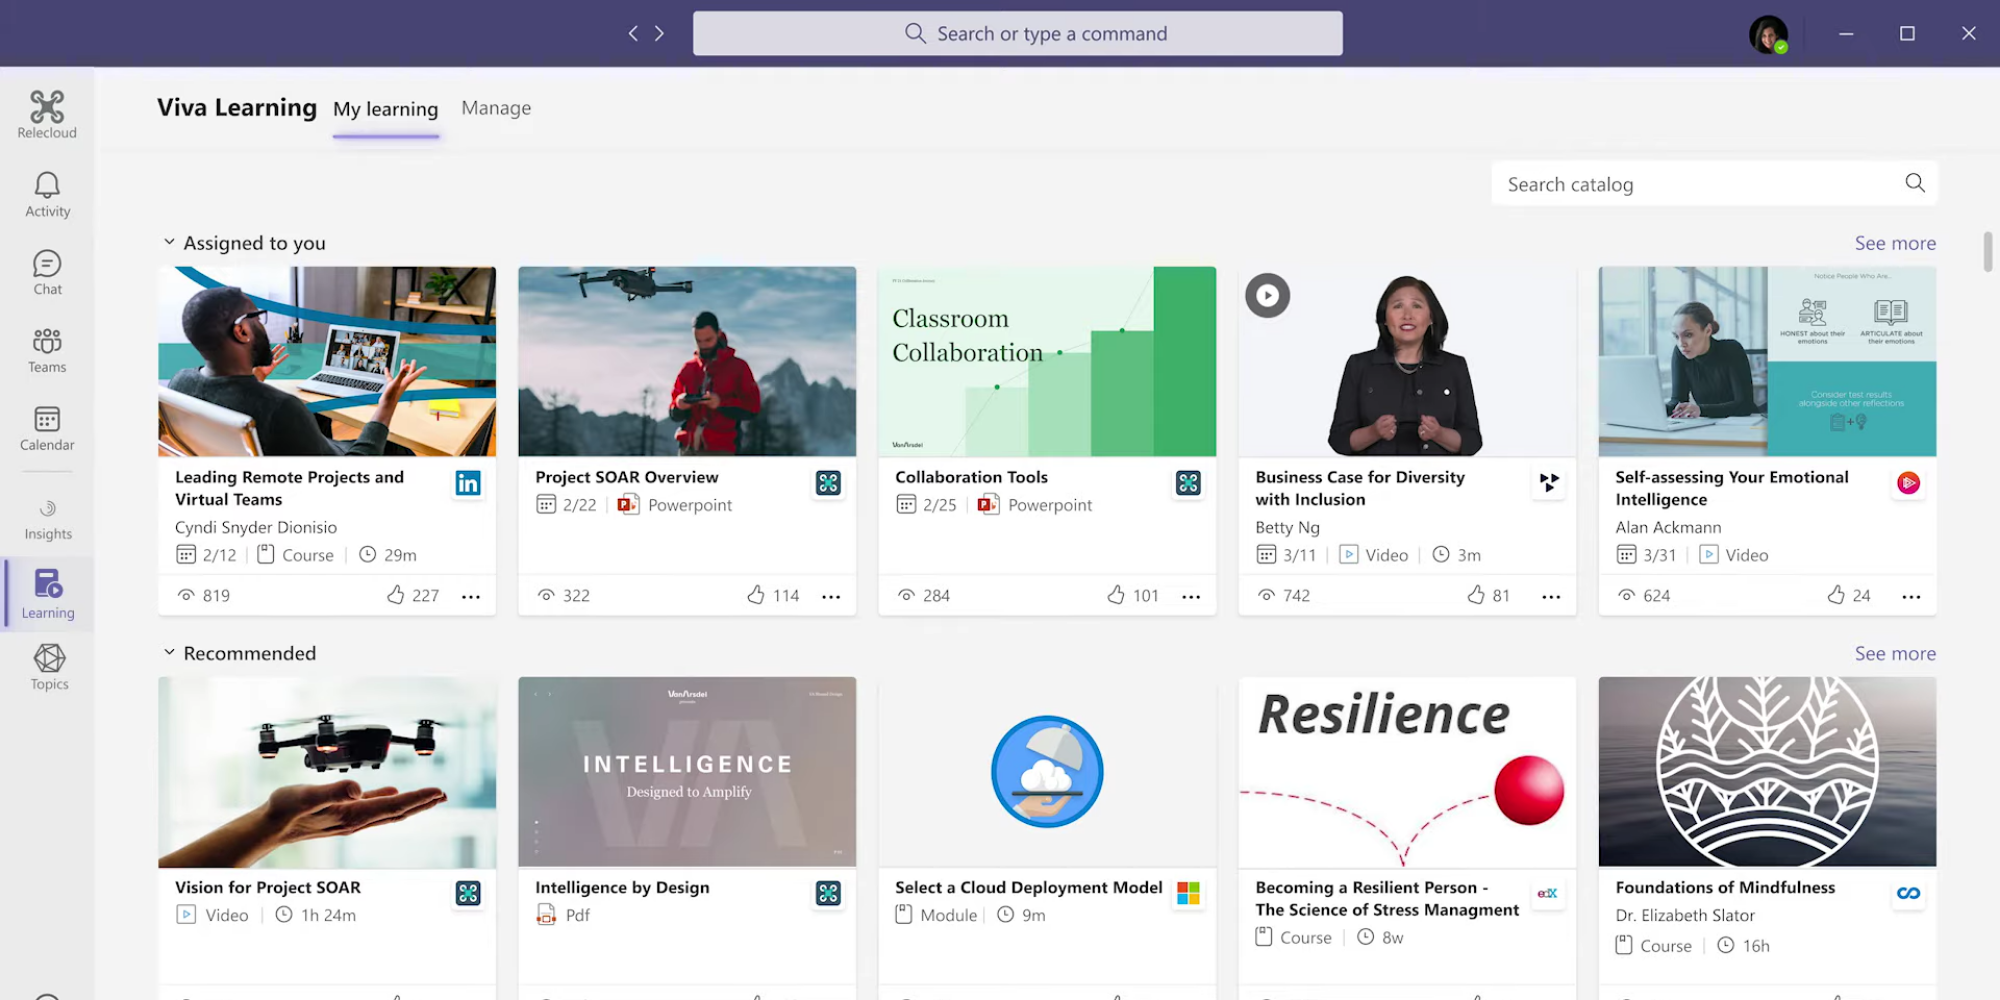
Task: Click See more for Recommended
Action: pyautogui.click(x=1894, y=653)
